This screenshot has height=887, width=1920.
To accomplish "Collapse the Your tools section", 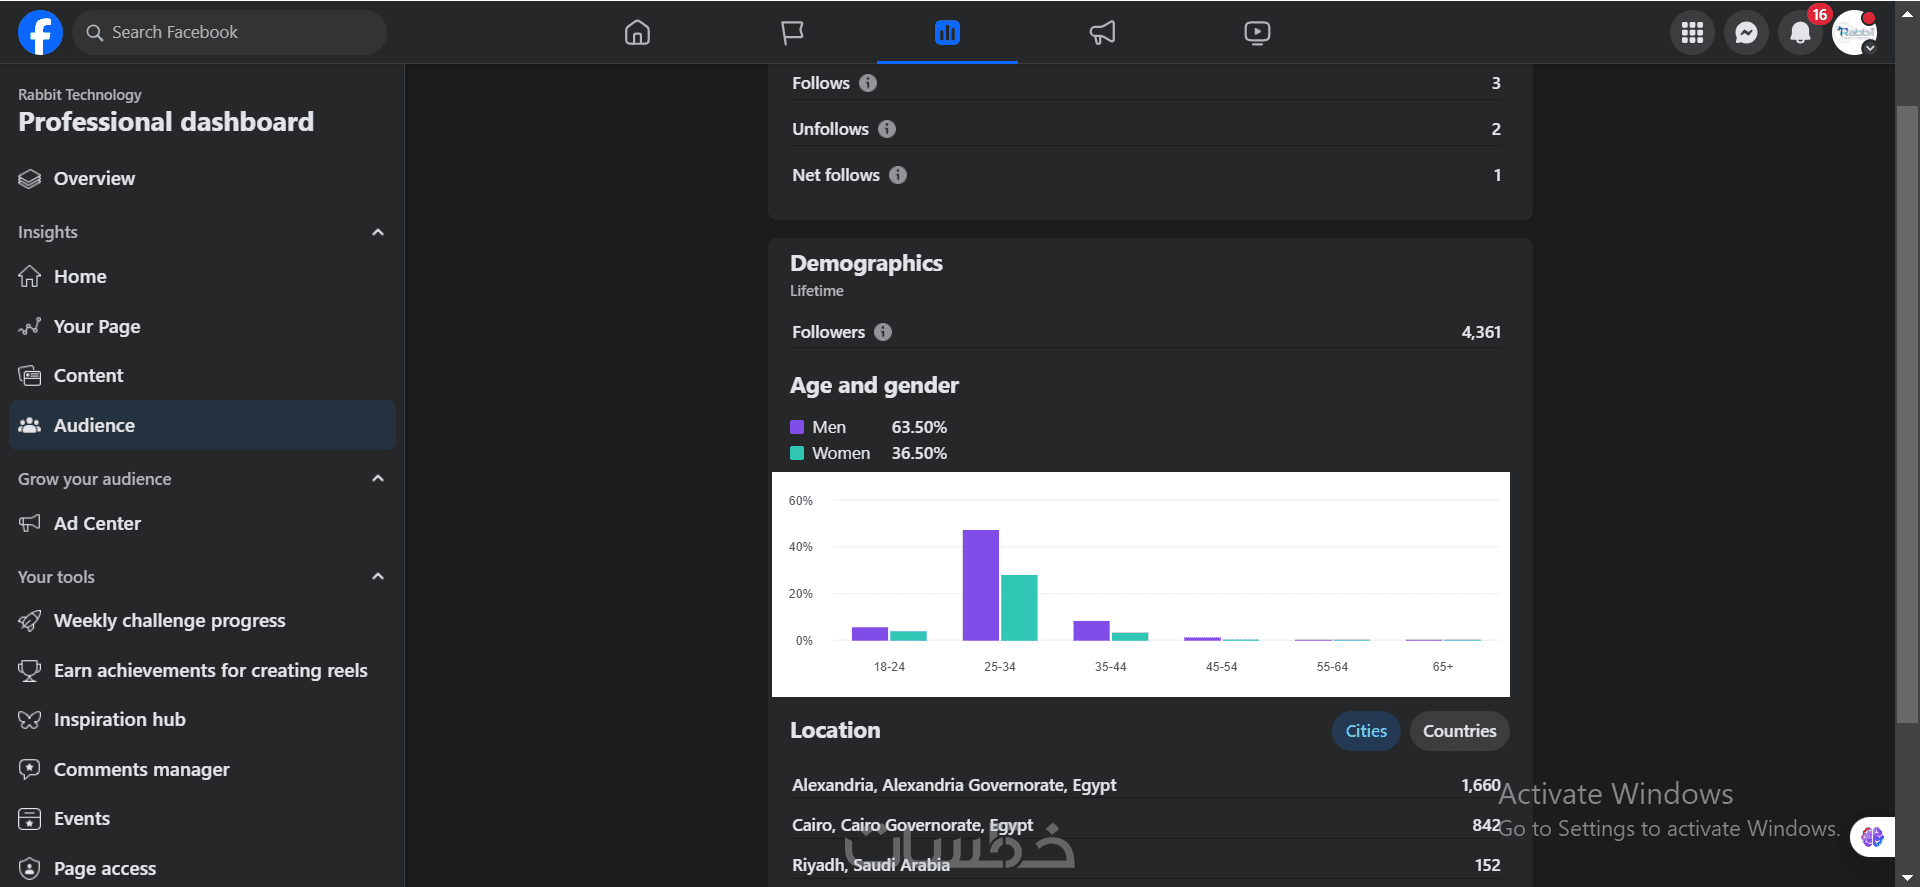I will pos(378,577).
